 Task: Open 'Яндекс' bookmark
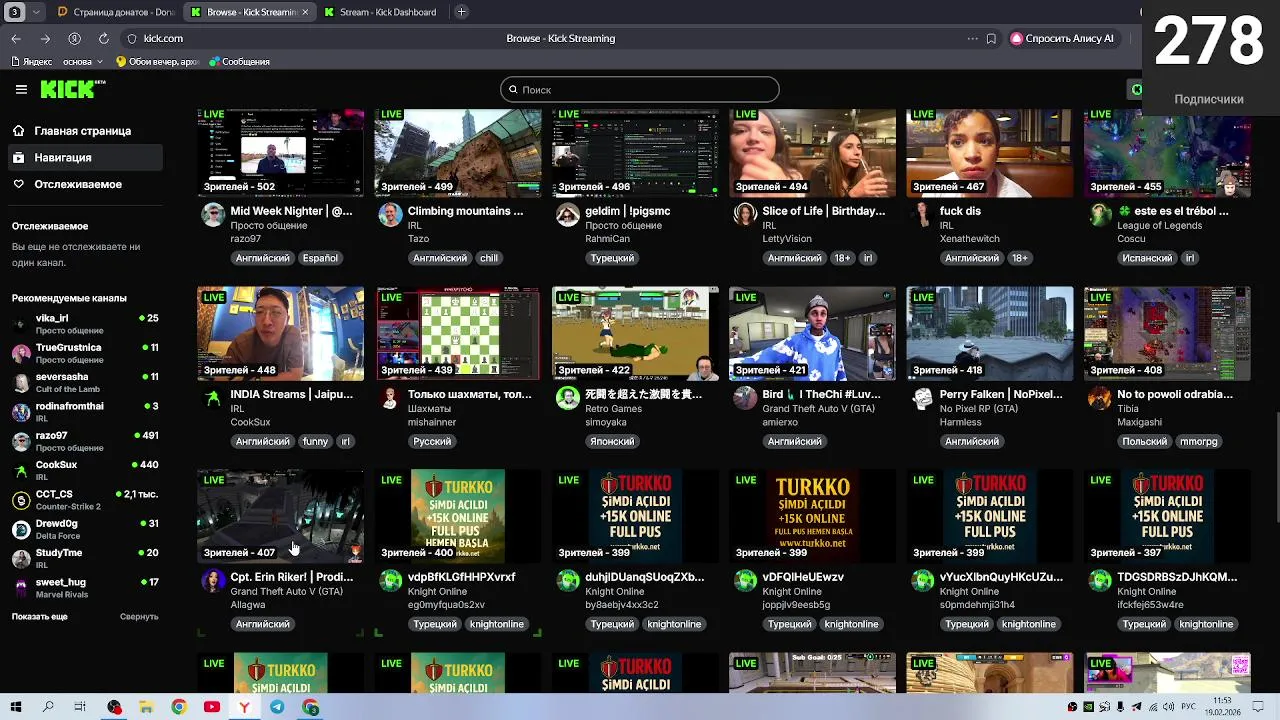point(32,62)
